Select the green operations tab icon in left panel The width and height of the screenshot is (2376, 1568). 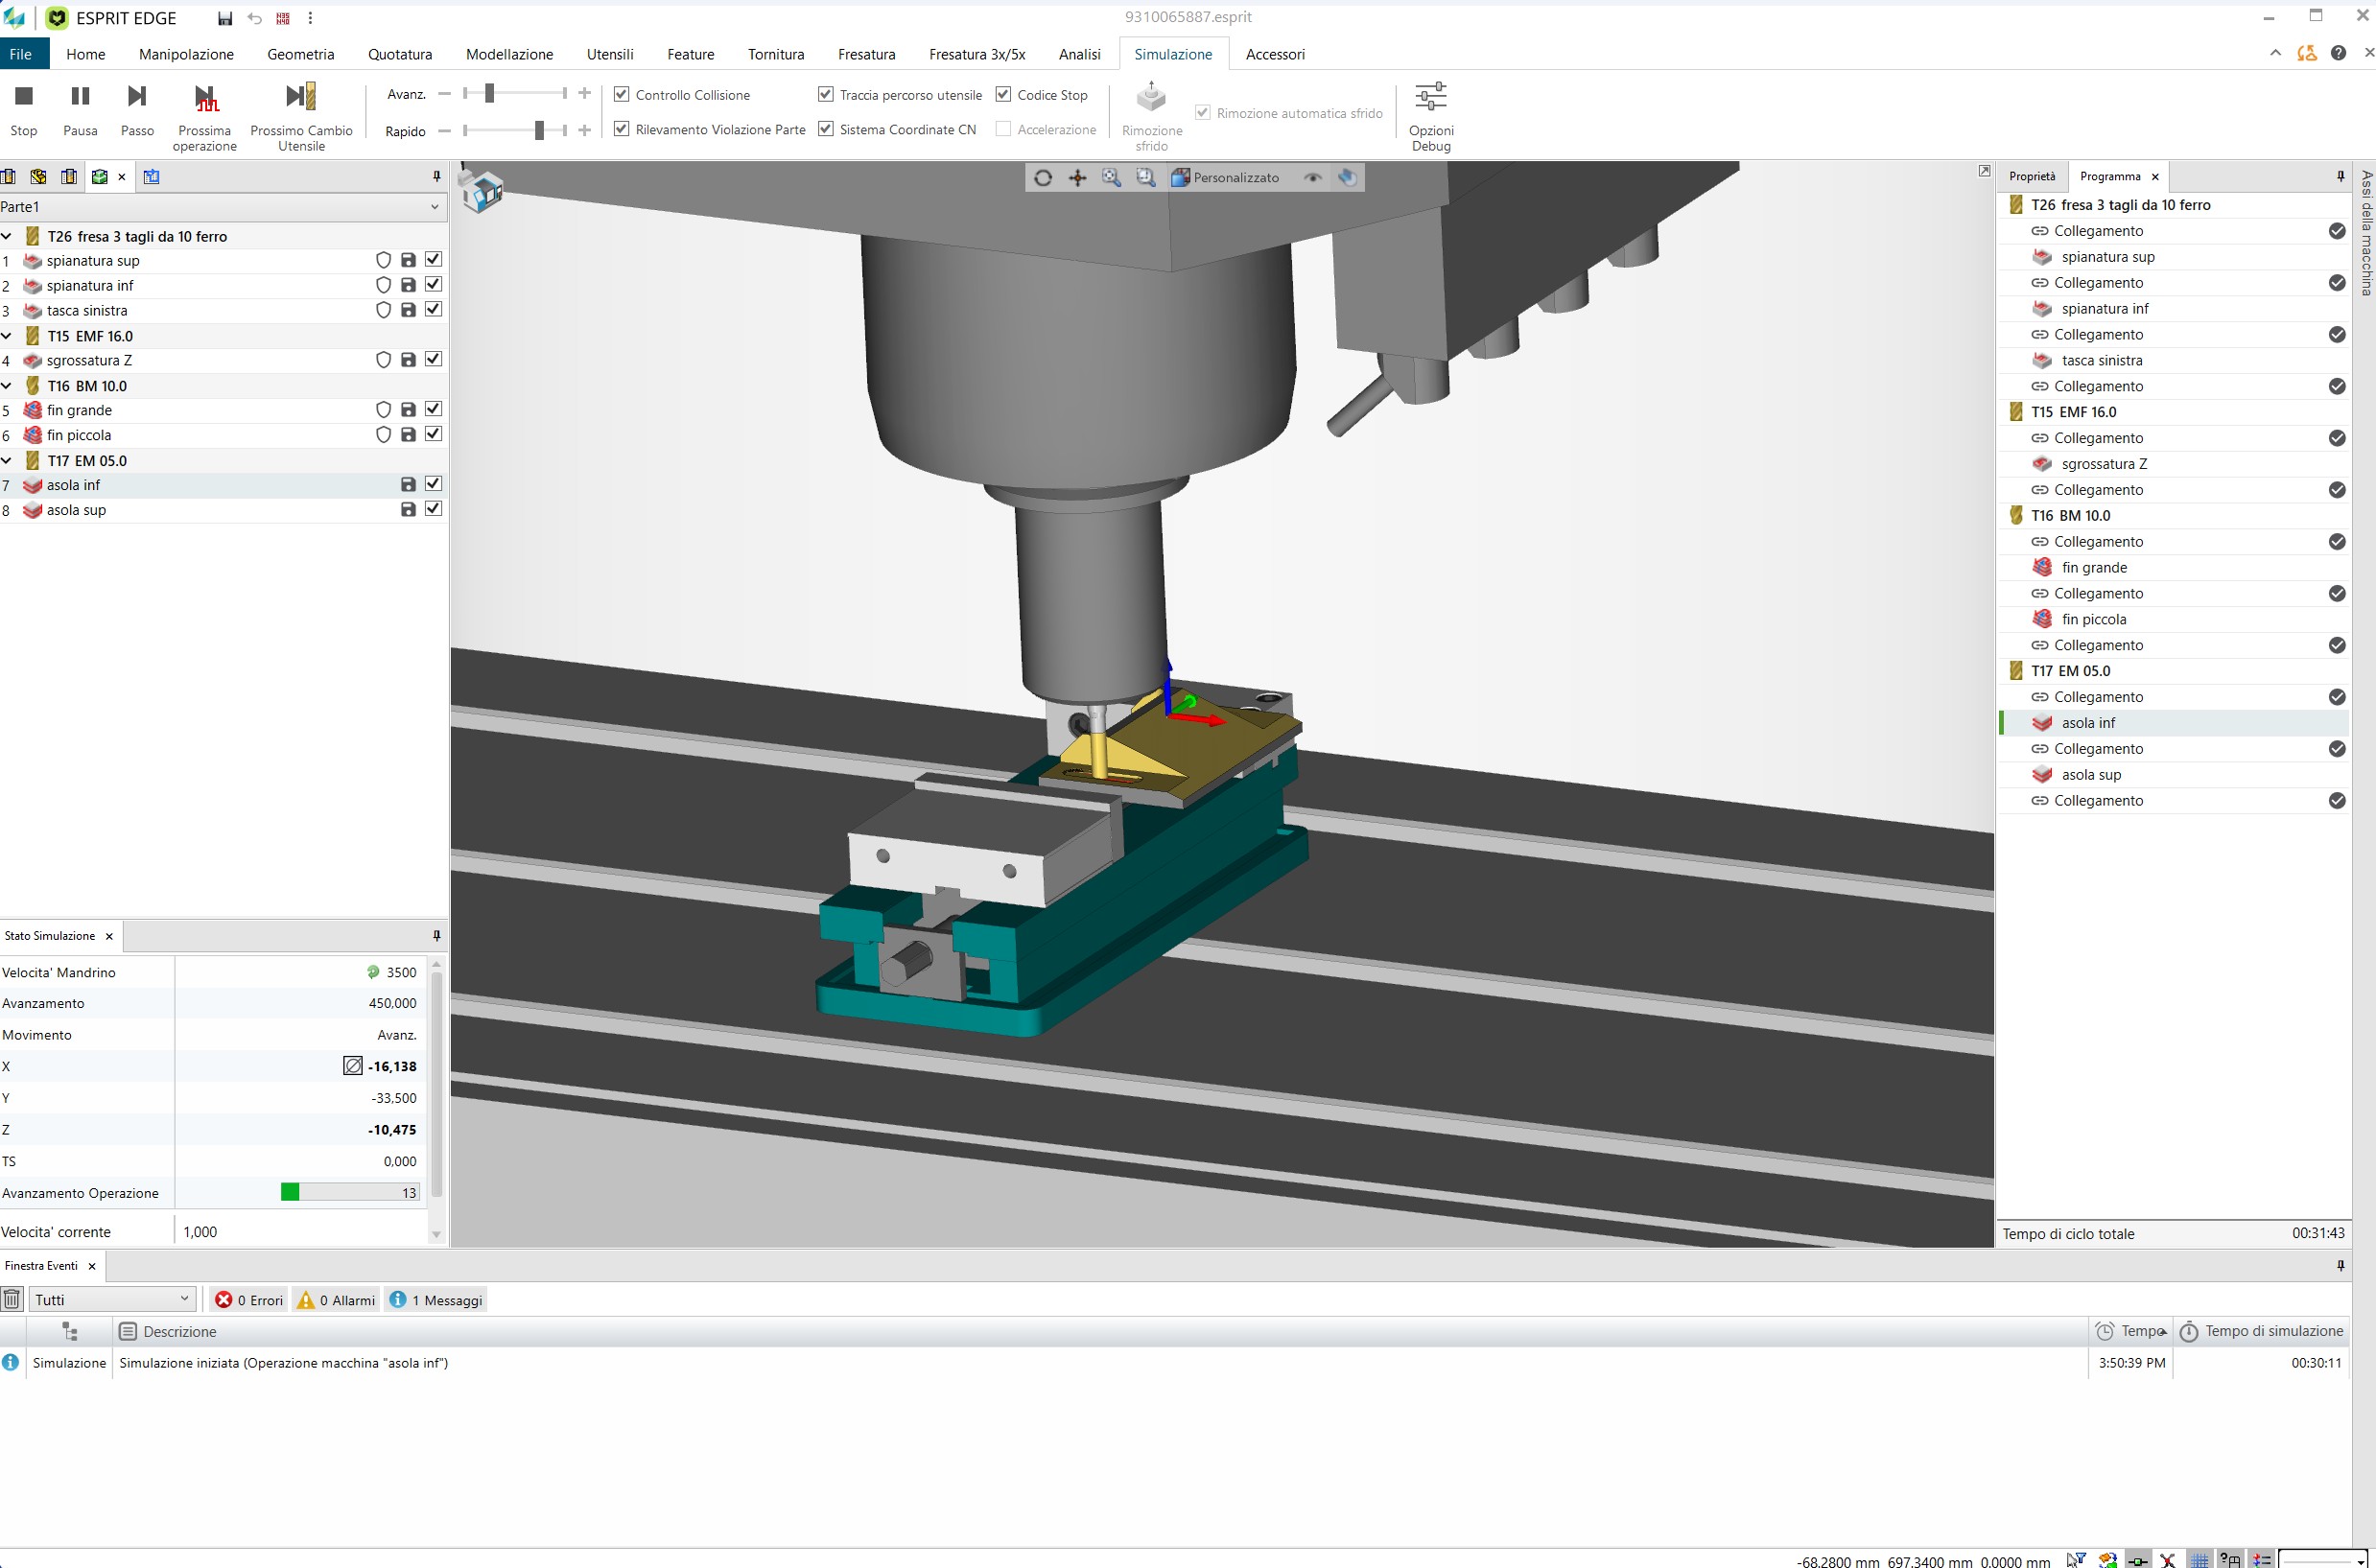[x=99, y=177]
